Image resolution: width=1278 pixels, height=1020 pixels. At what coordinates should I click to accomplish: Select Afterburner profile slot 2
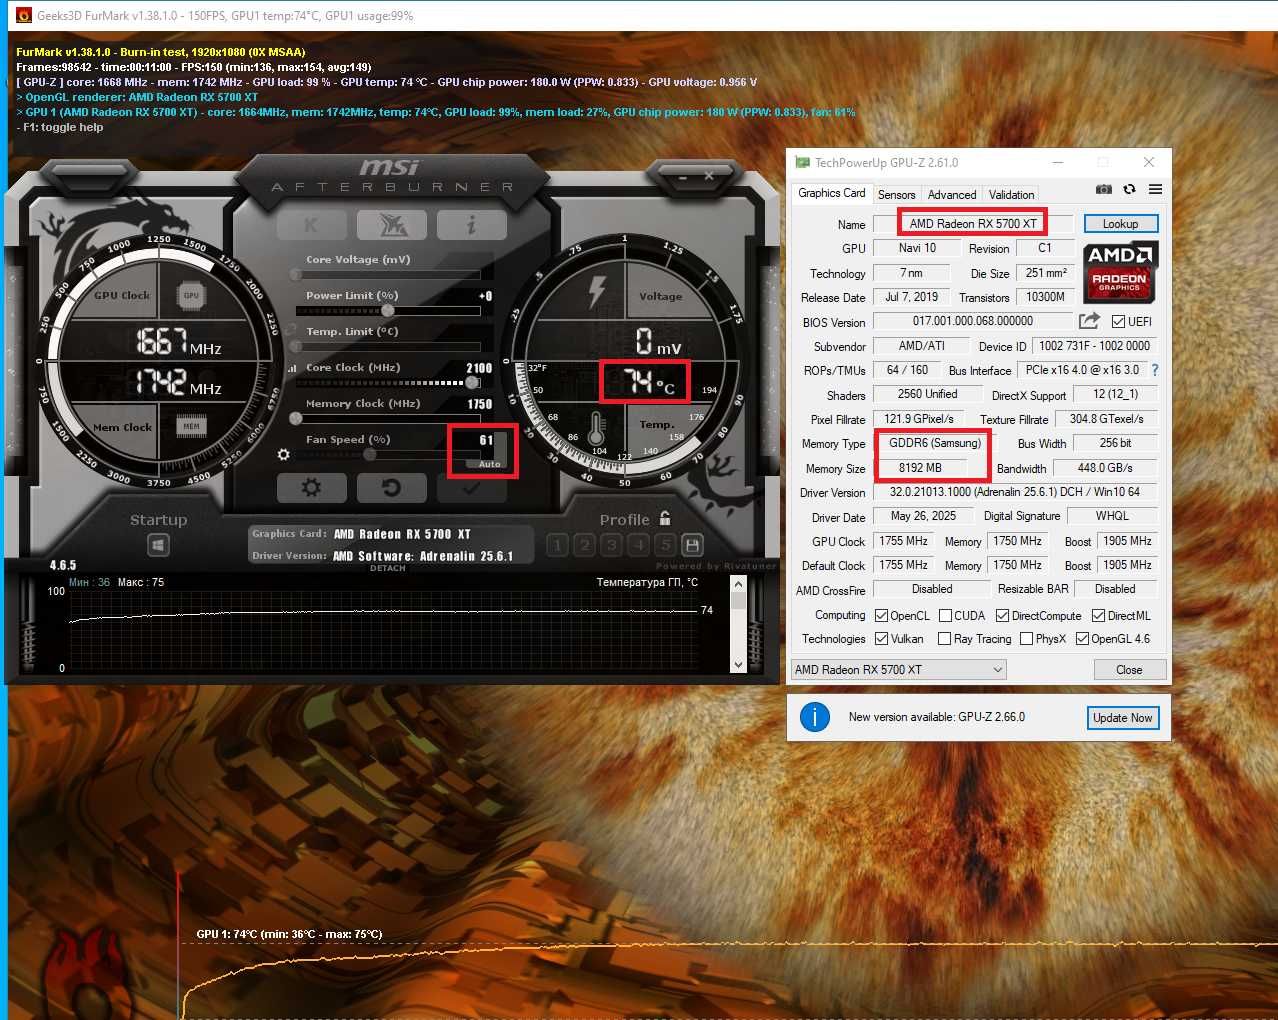(585, 545)
